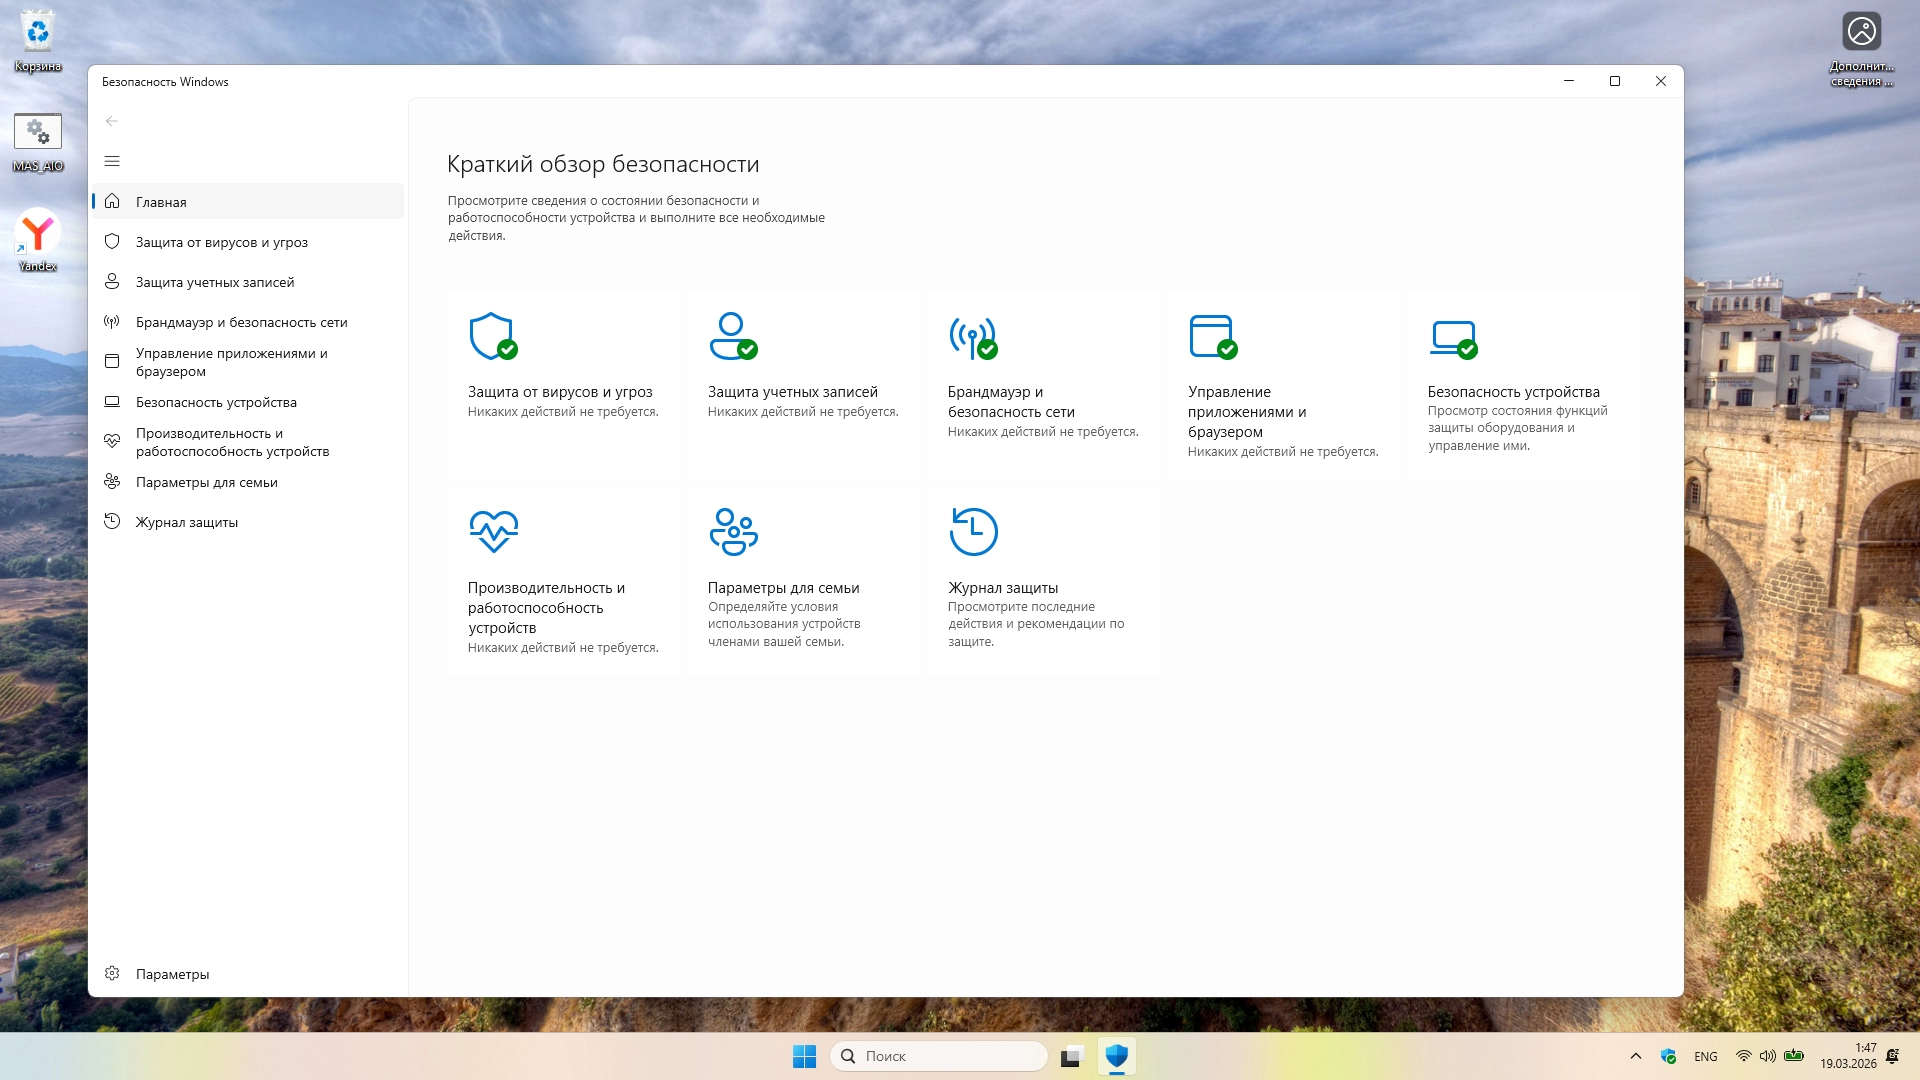1920x1080 pixels.
Task: Click the app and browser control window tile icon
Action: coord(1212,336)
